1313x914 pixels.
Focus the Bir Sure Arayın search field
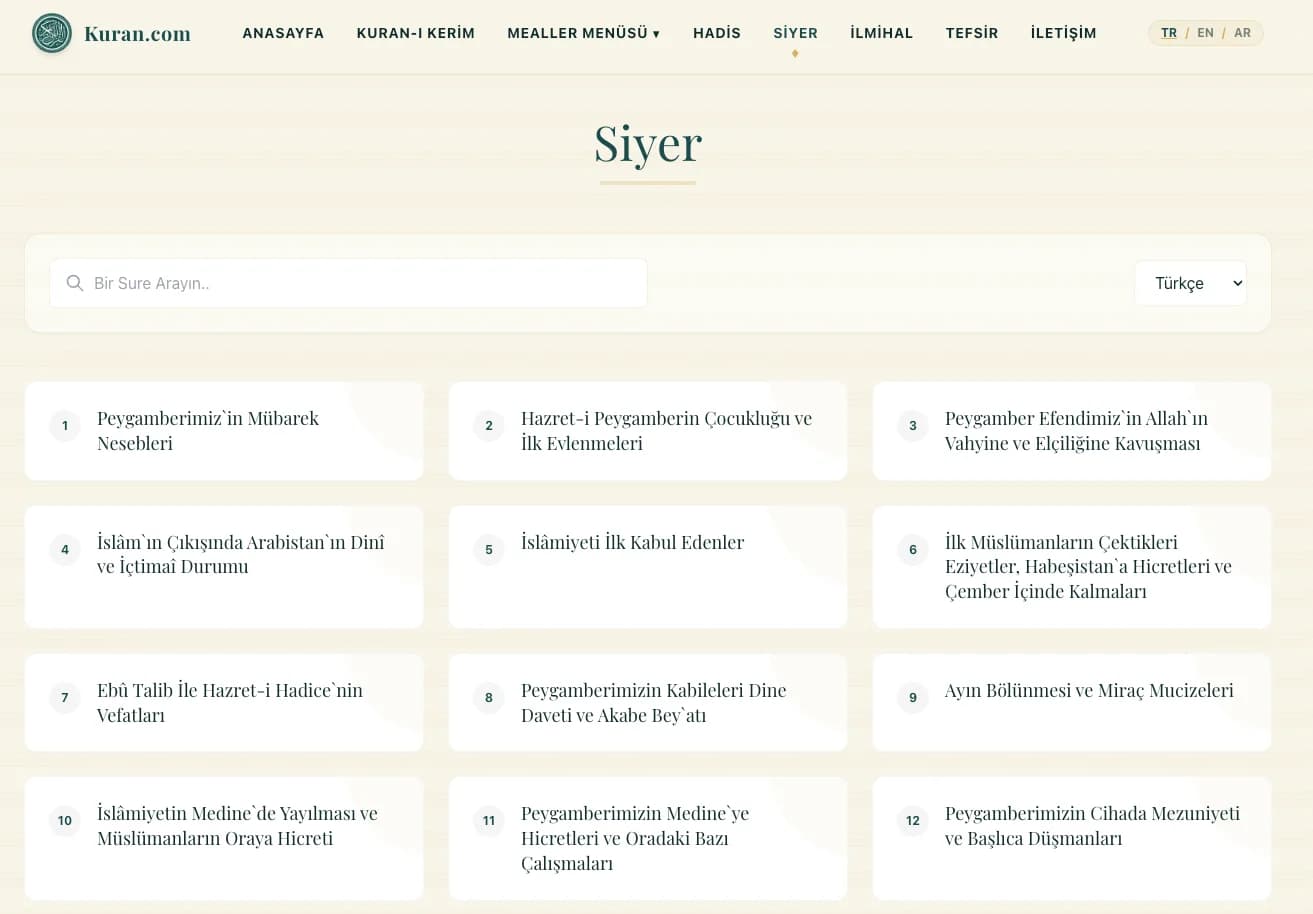348,283
